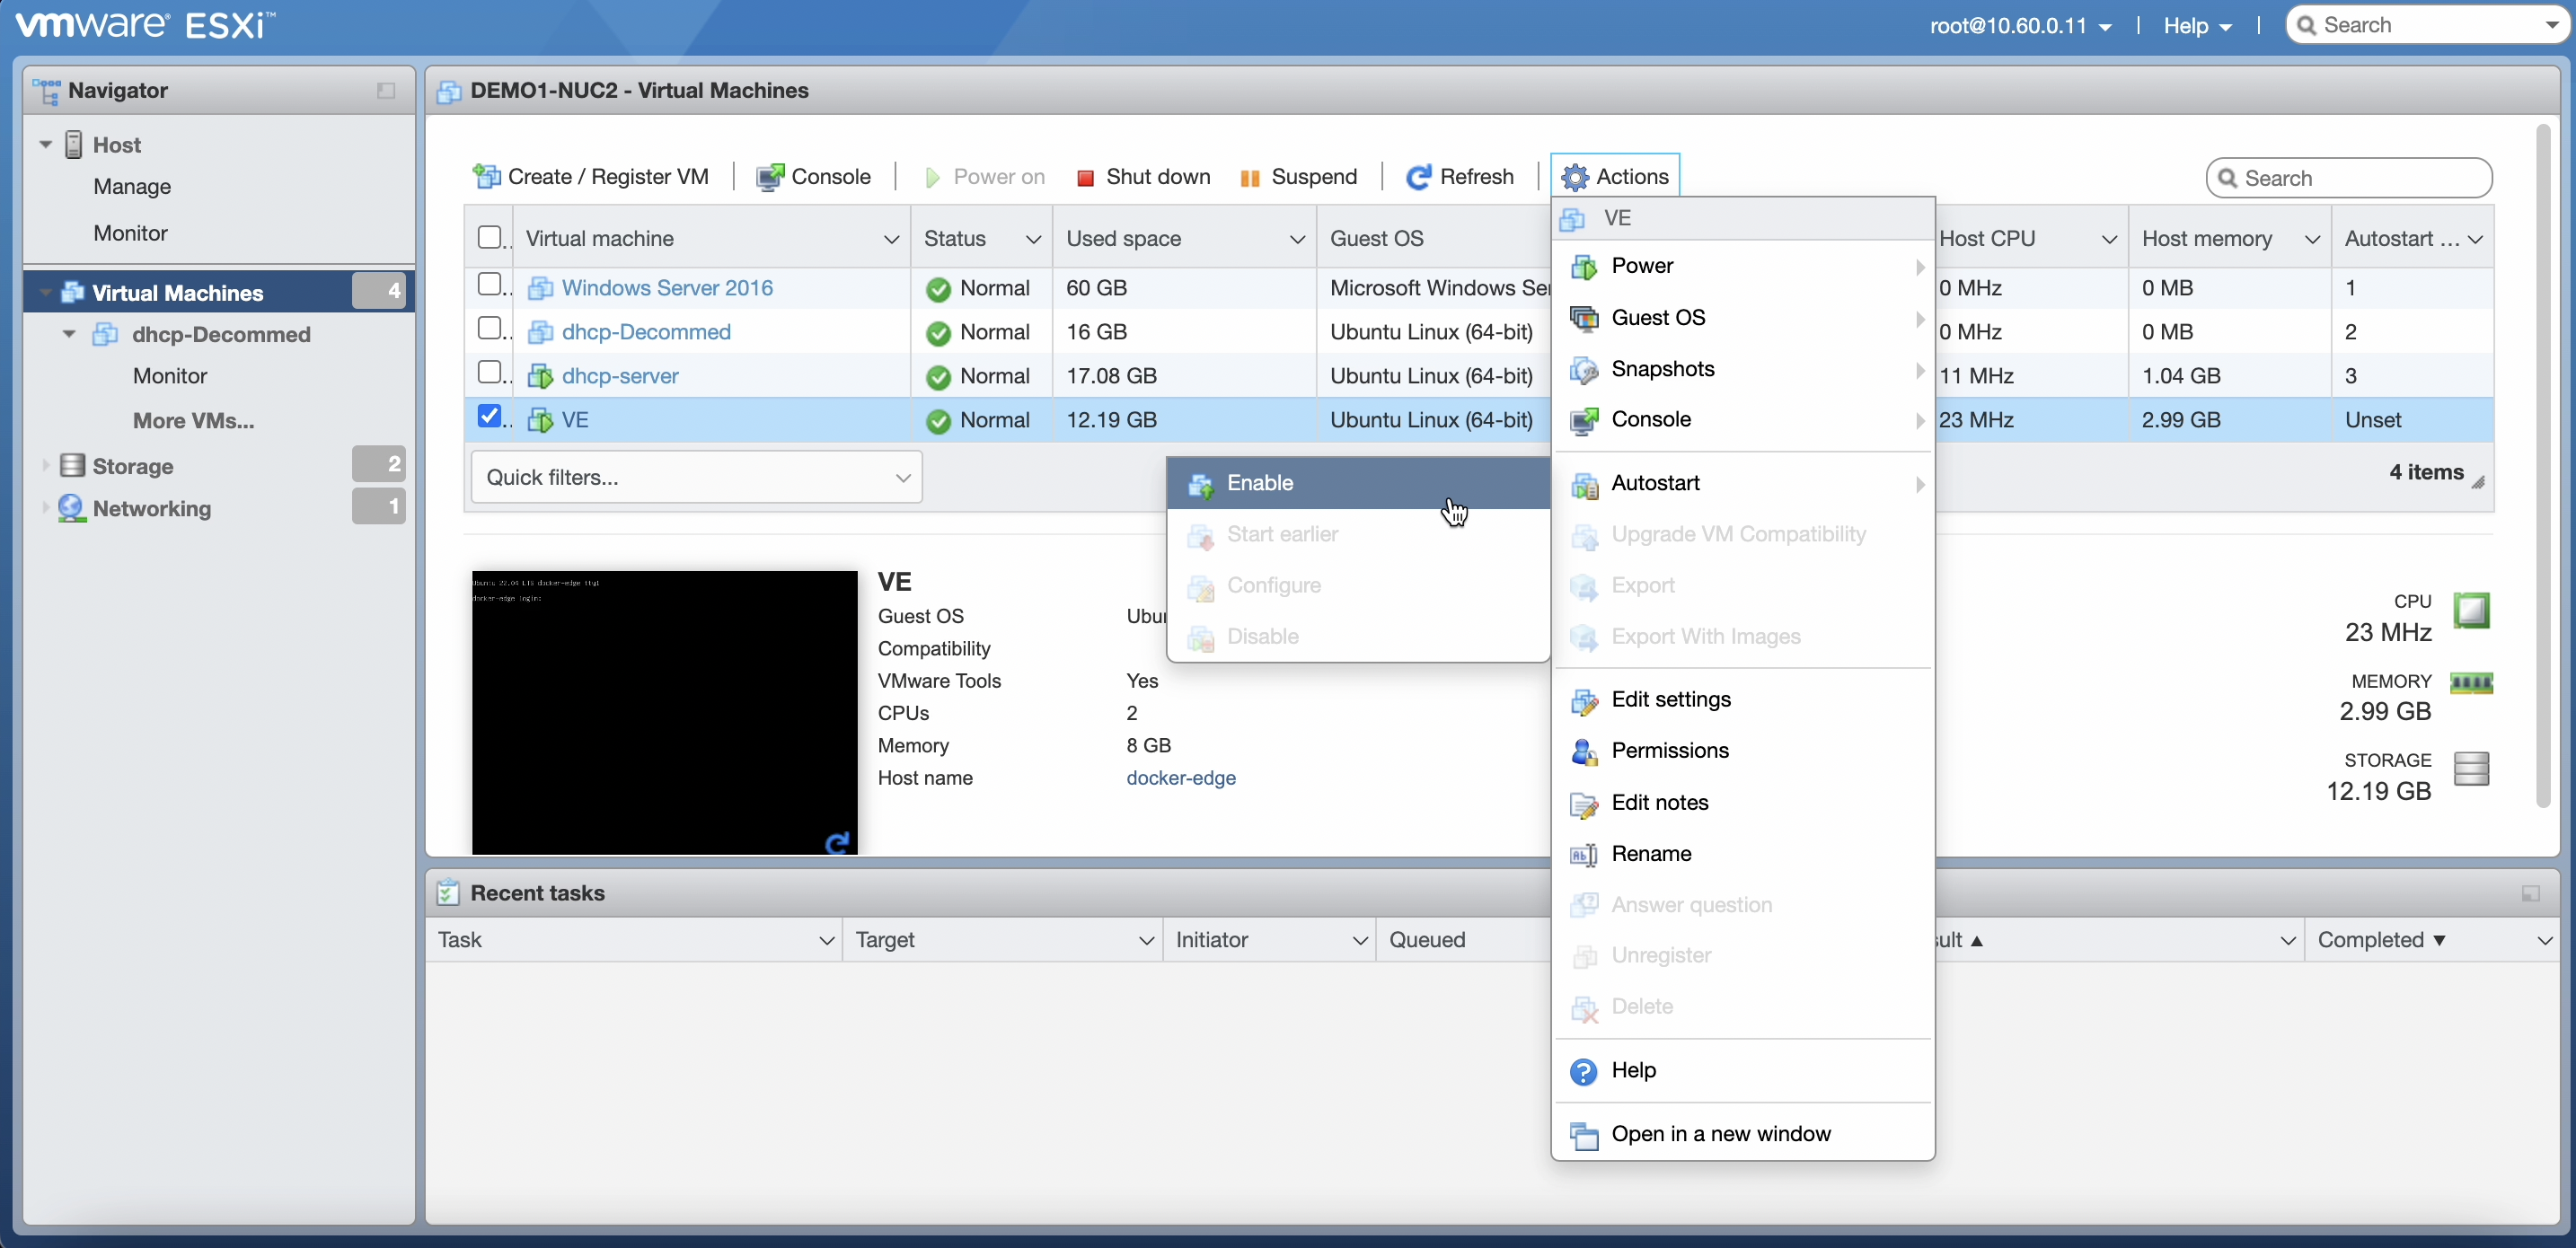Viewport: 2576px width, 1248px height.
Task: Open the Windows Server 2016 VM link
Action: [x=667, y=288]
